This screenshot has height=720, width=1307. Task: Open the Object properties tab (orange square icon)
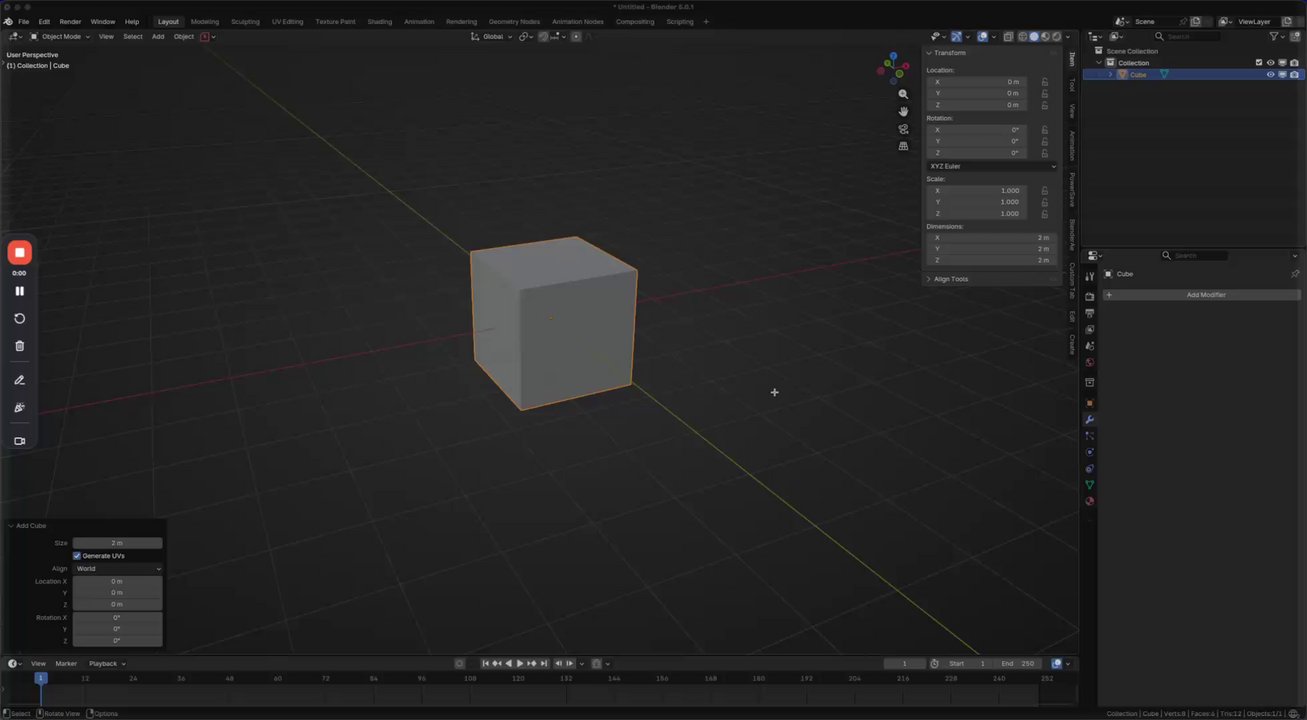(x=1090, y=403)
